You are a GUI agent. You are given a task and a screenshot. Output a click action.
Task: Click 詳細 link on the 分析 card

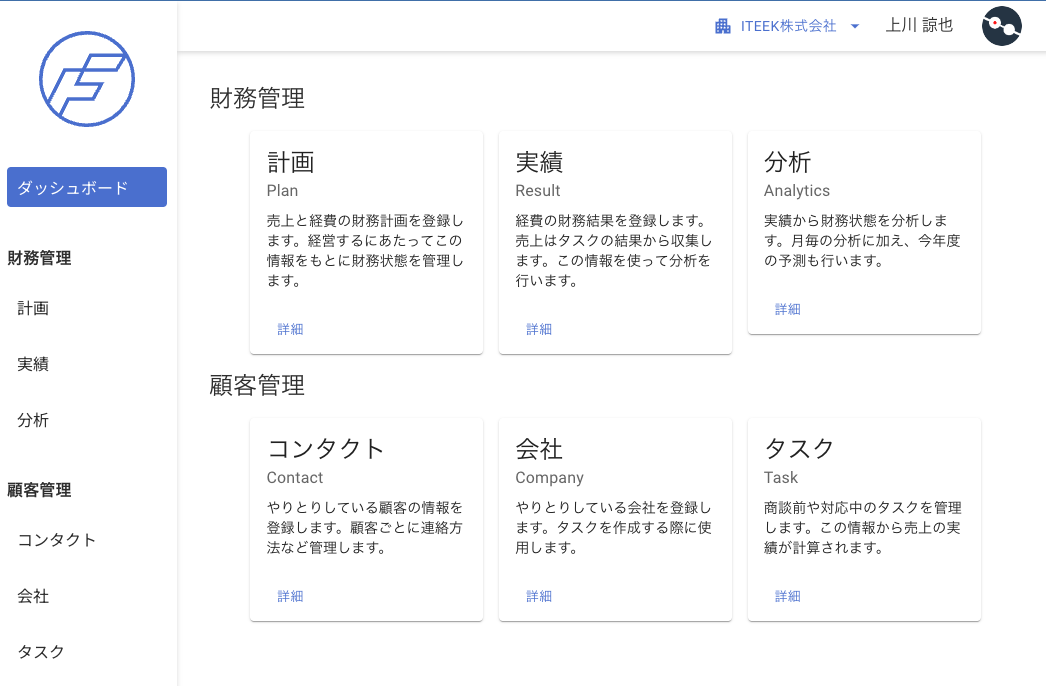coord(788,309)
